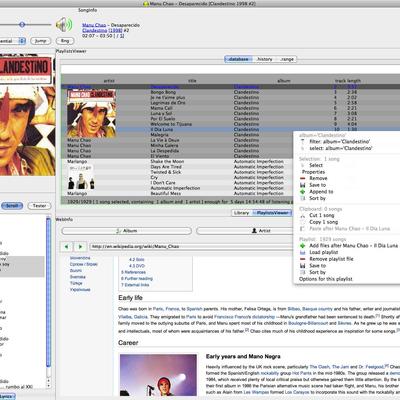
Task: Choose Select under the Selection section
Action: pyautogui.click(x=316, y=165)
